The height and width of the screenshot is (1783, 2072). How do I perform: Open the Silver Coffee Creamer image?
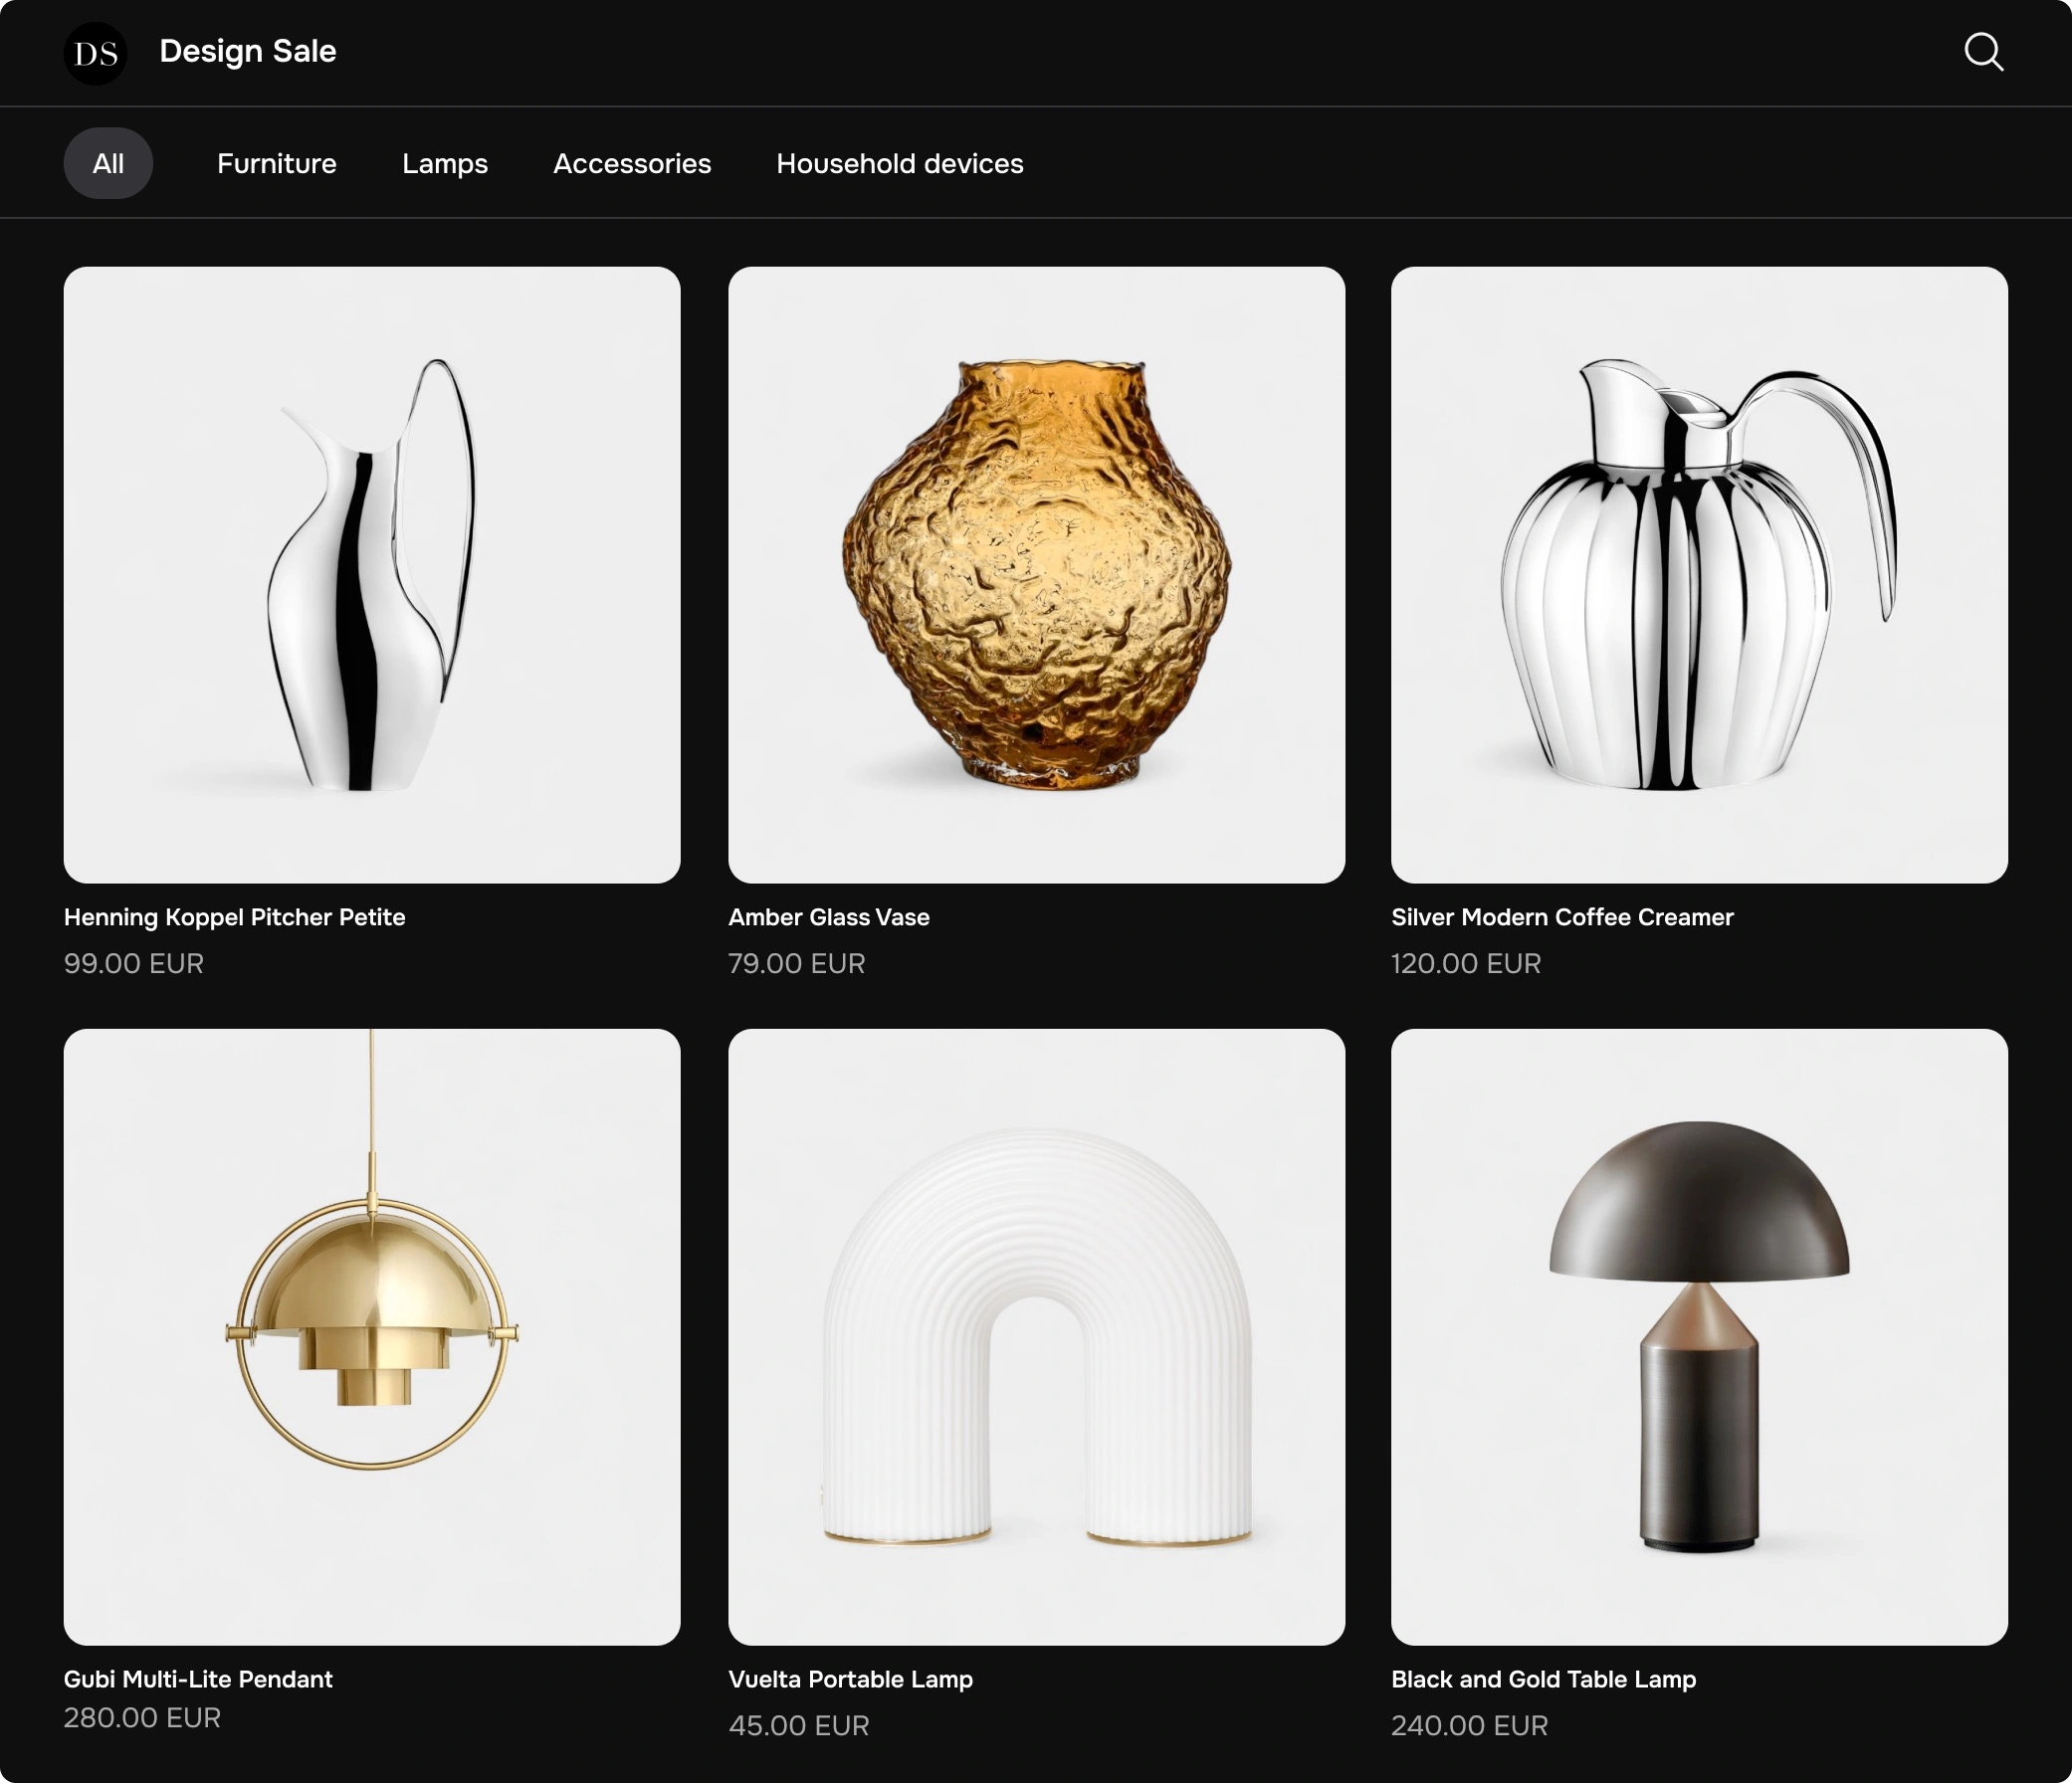(x=1698, y=574)
